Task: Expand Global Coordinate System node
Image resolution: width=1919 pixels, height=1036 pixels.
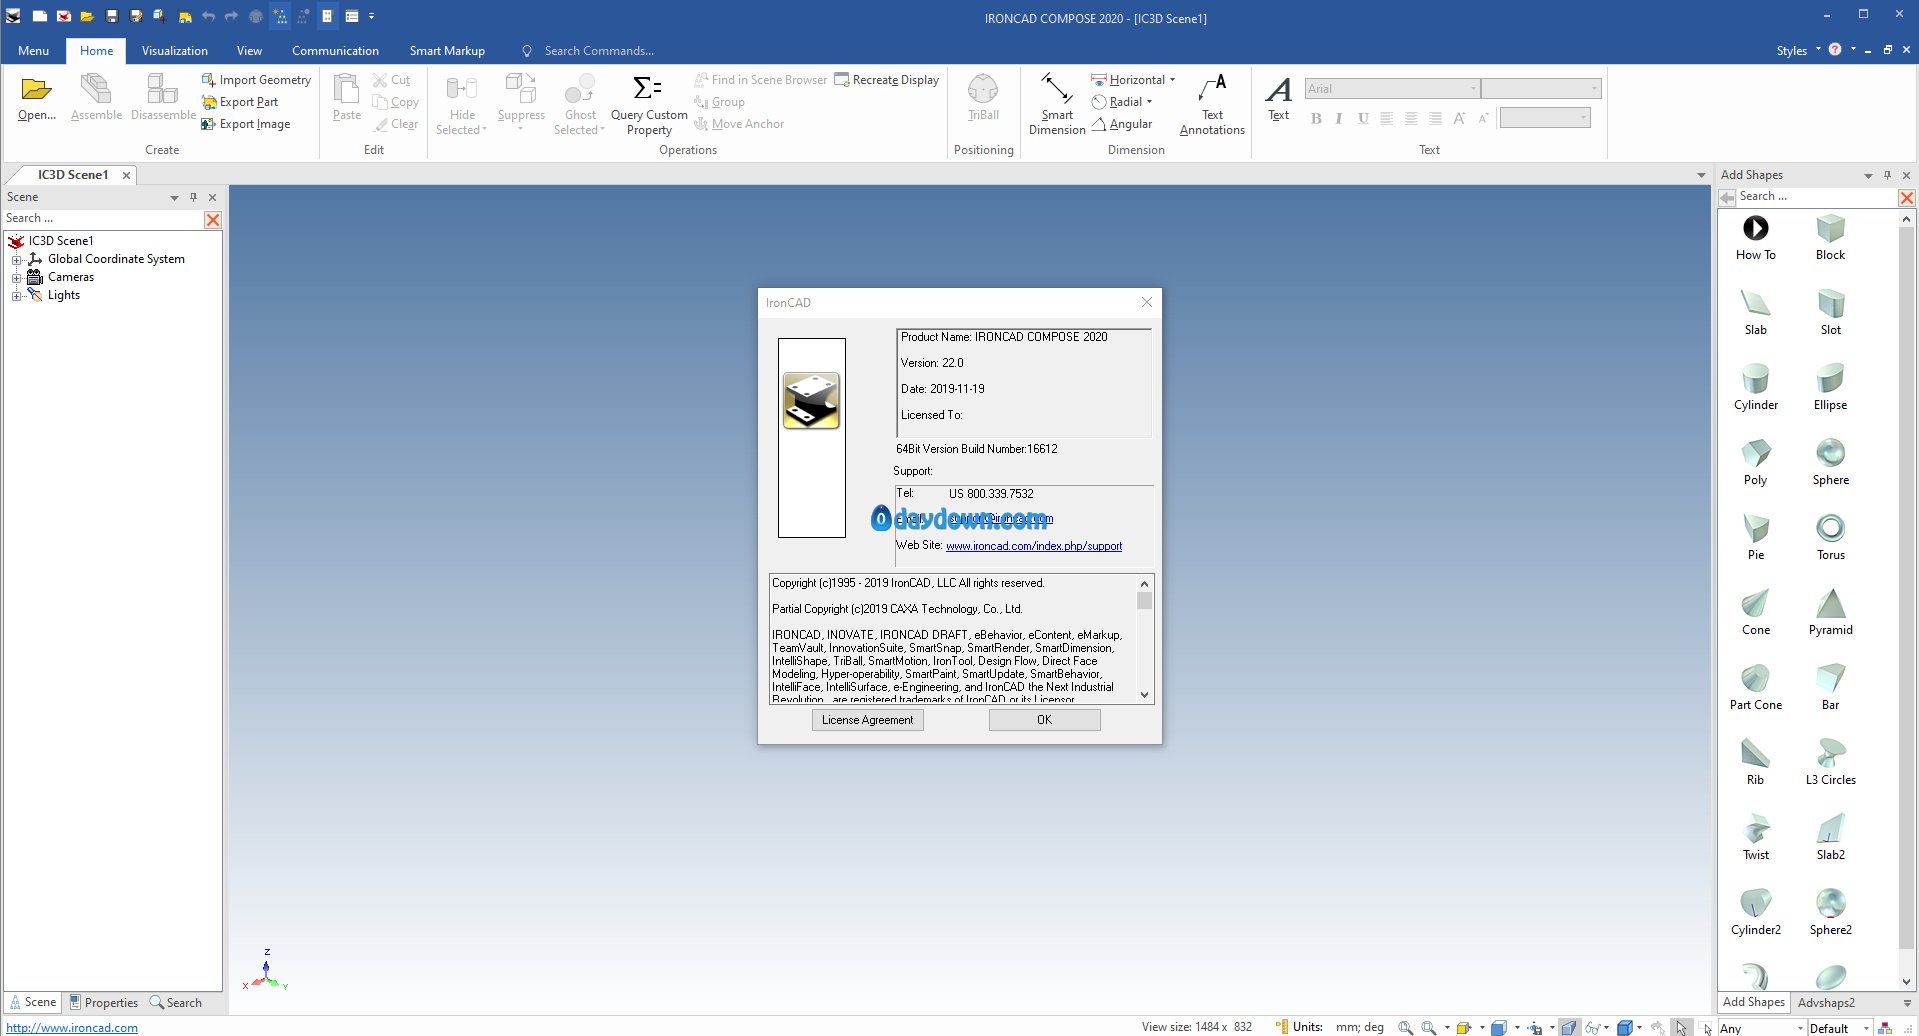Action: pyautogui.click(x=16, y=260)
